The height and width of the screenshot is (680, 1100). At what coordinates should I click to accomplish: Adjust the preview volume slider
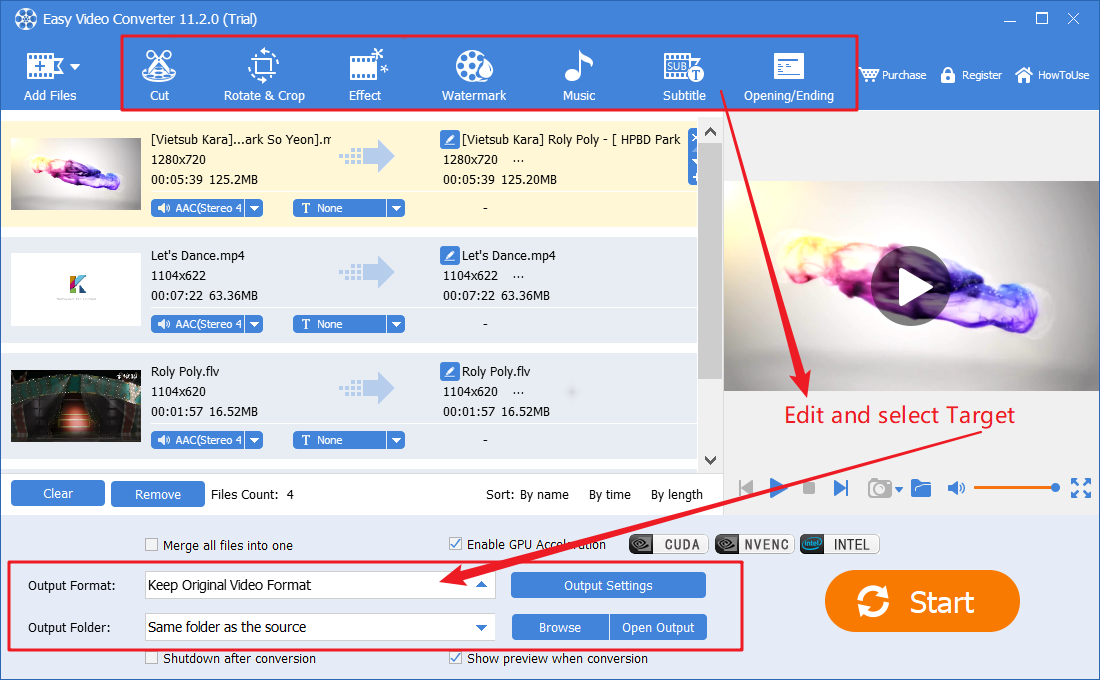pos(1017,488)
